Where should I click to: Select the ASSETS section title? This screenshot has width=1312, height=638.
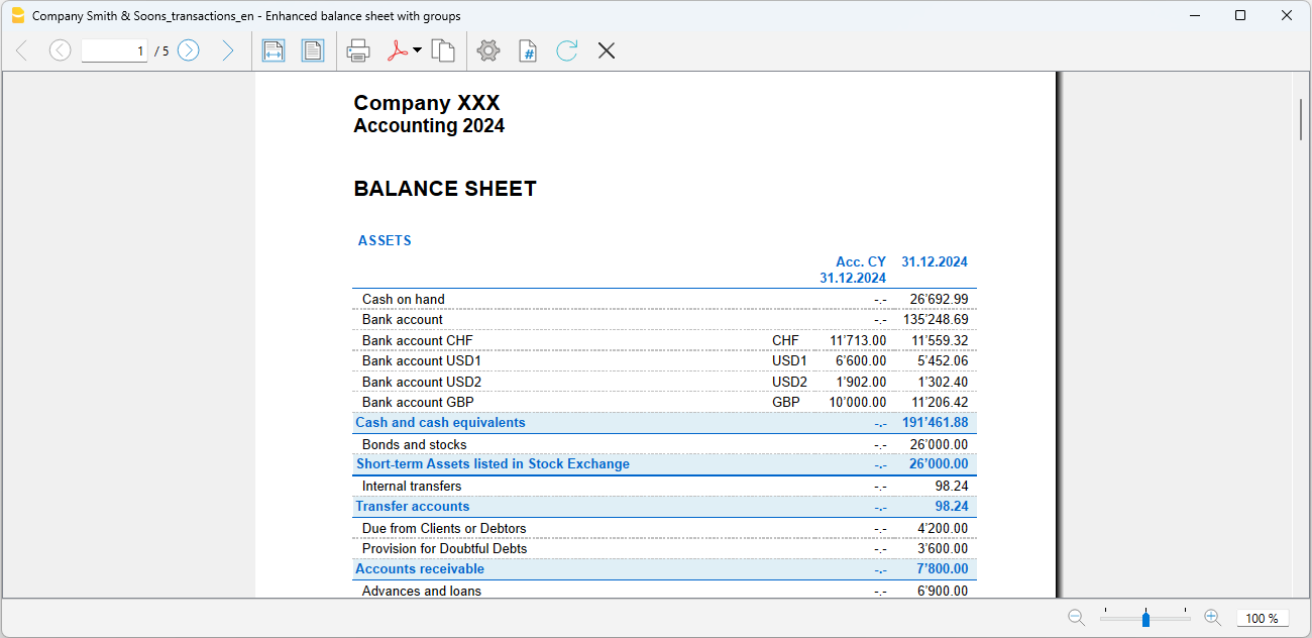tap(385, 241)
